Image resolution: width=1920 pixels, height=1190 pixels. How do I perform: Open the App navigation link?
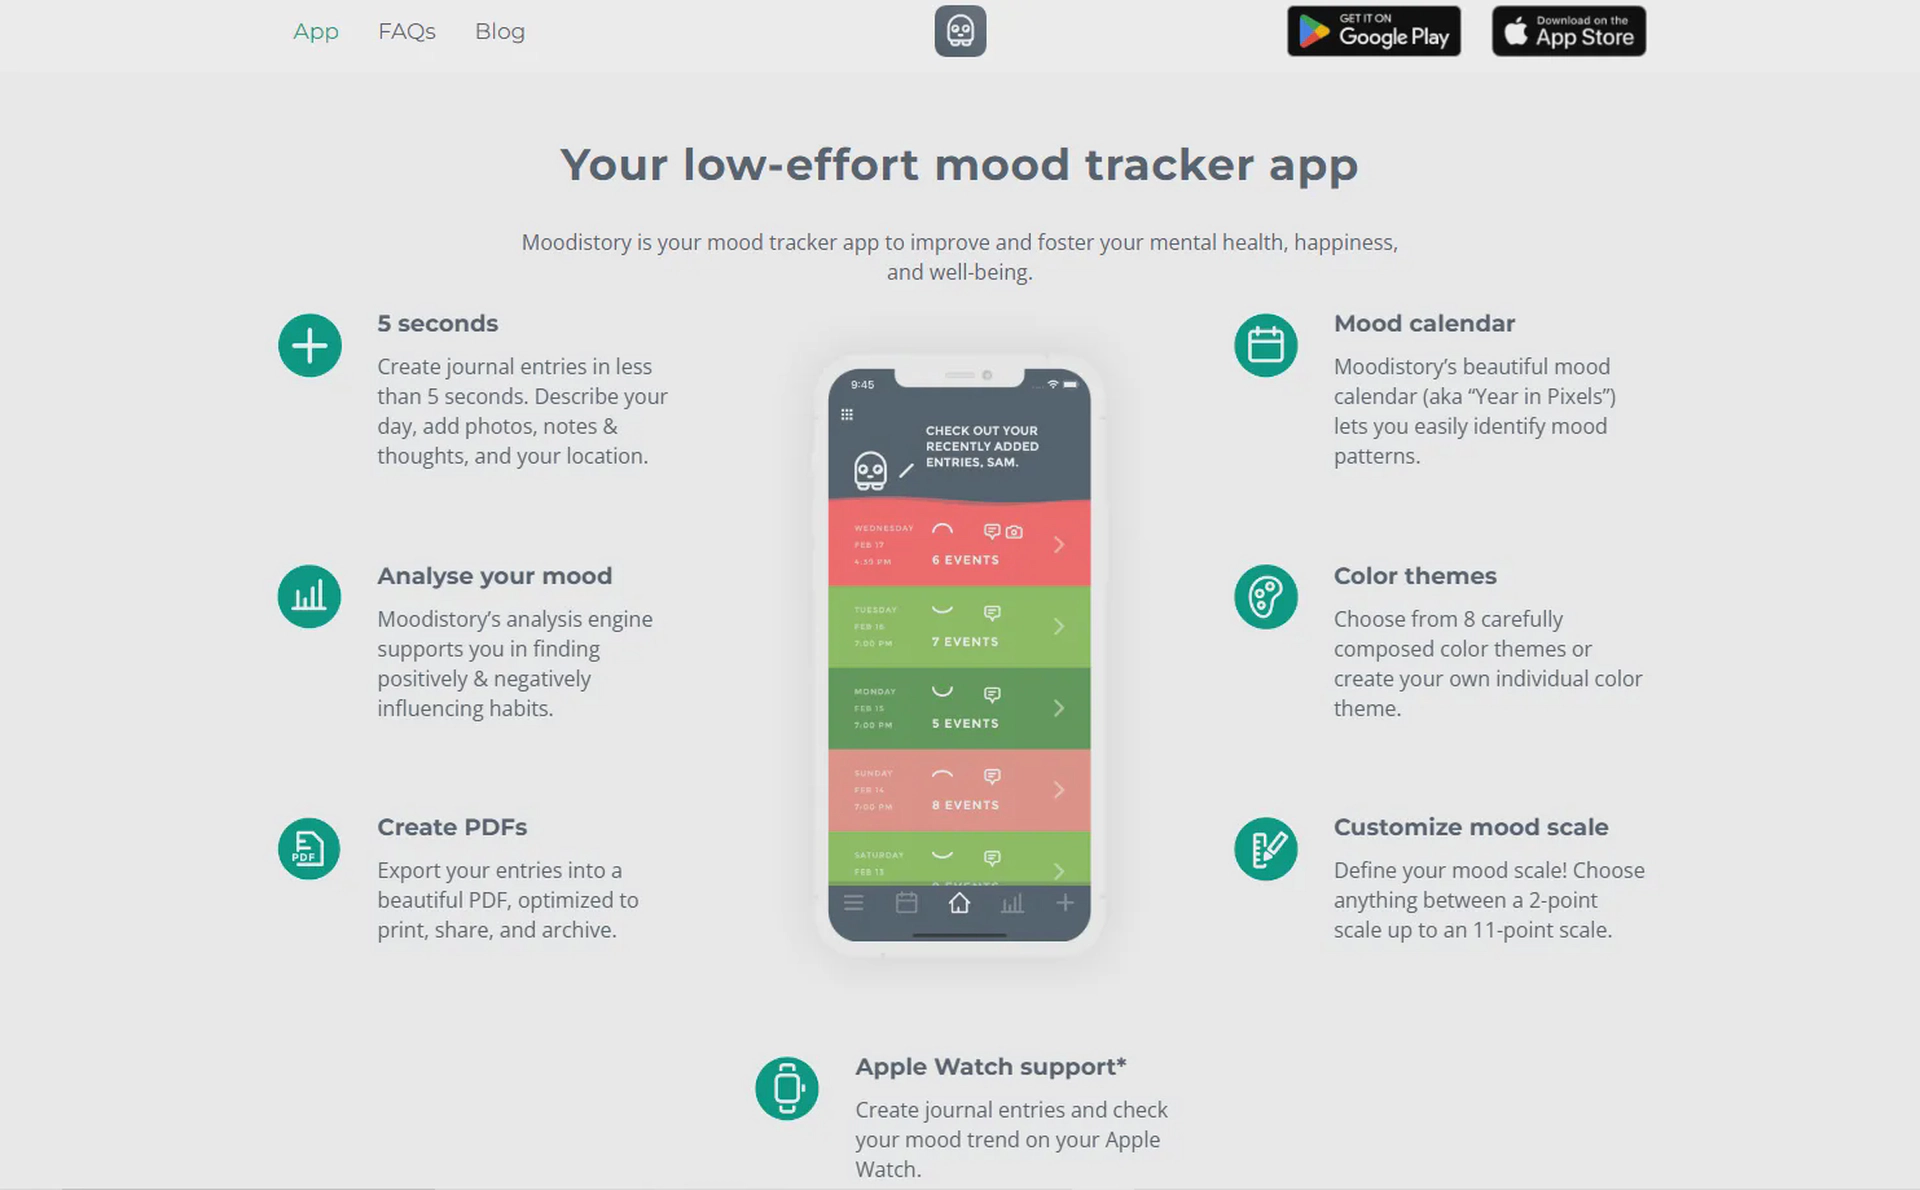point(317,29)
